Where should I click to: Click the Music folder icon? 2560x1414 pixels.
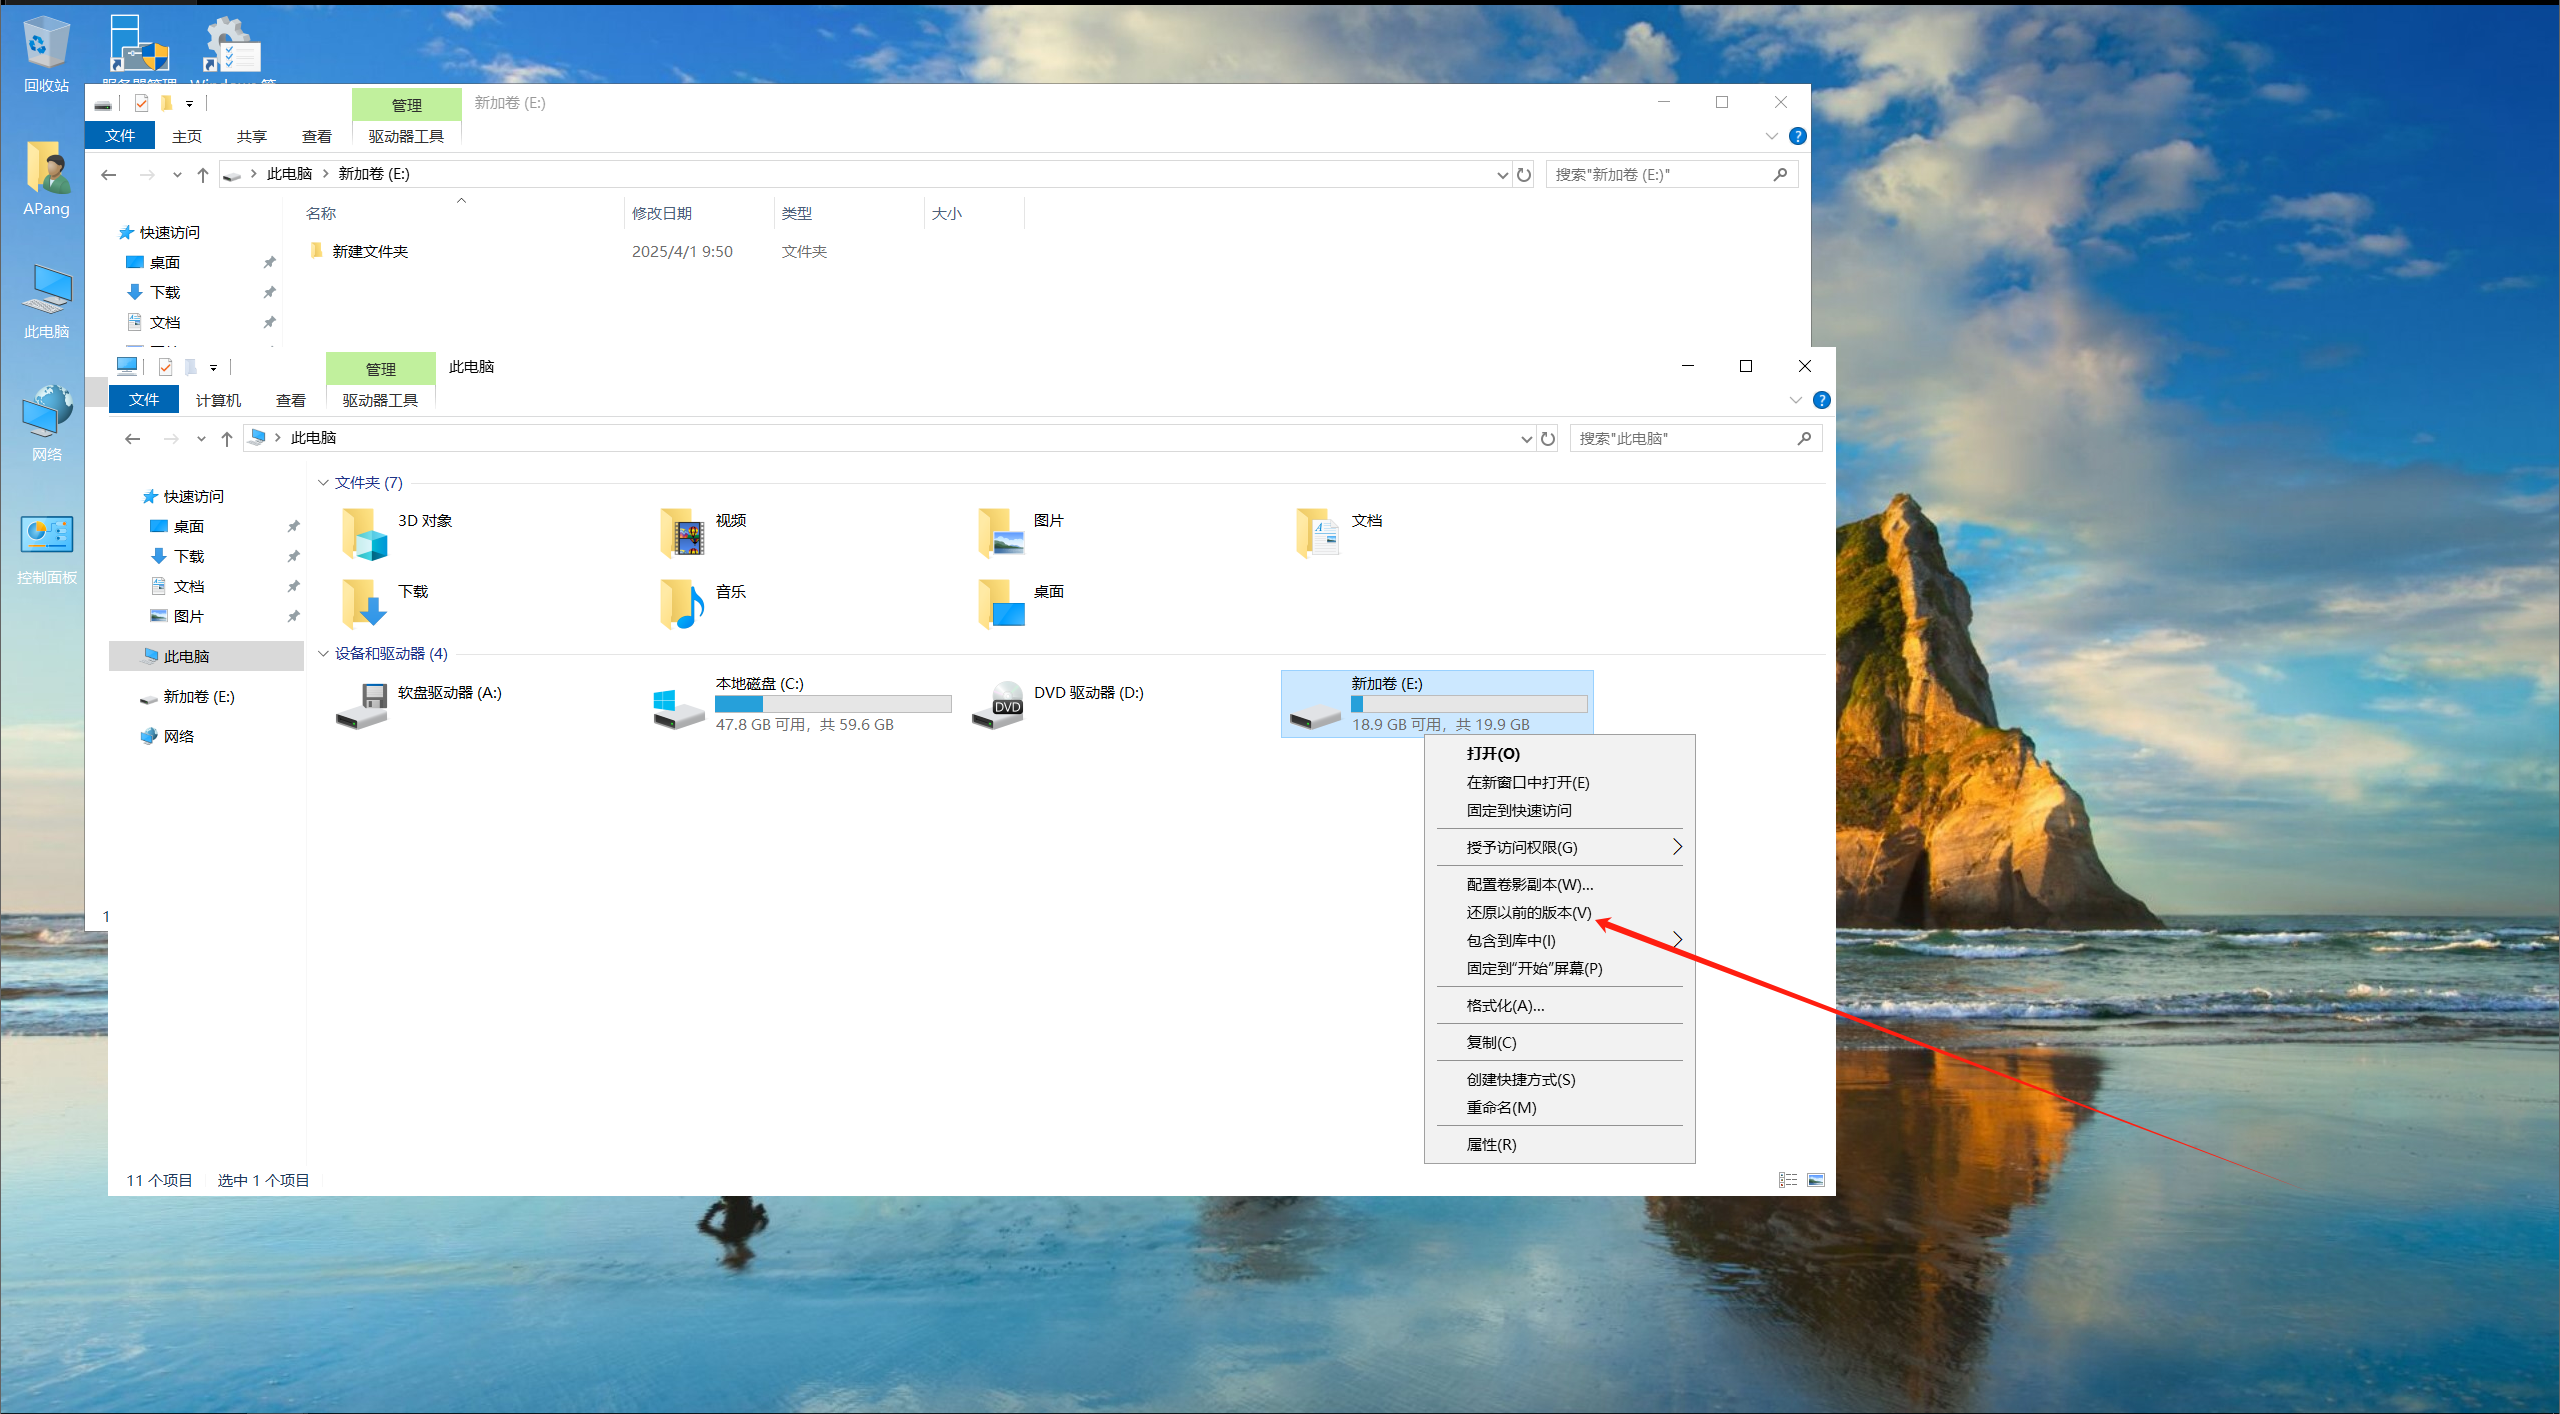[x=682, y=604]
